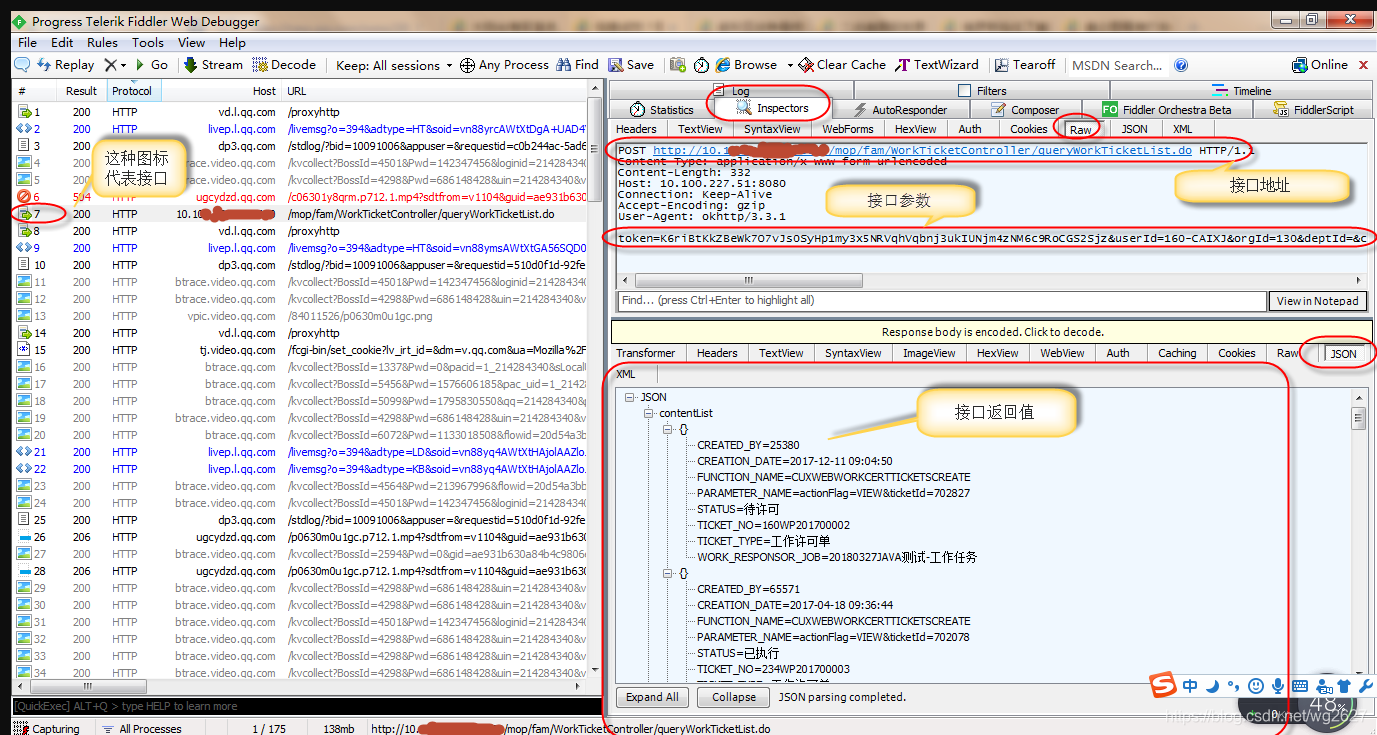Collapse the first {} object node

[x=669, y=429]
